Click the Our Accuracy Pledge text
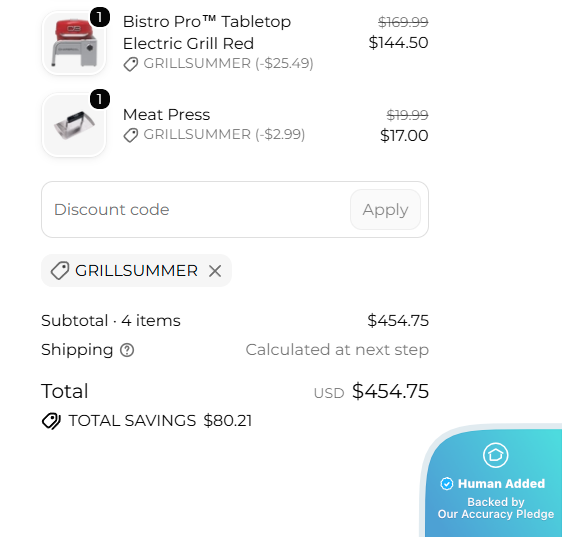Screen dimensions: 562x537 (496, 514)
